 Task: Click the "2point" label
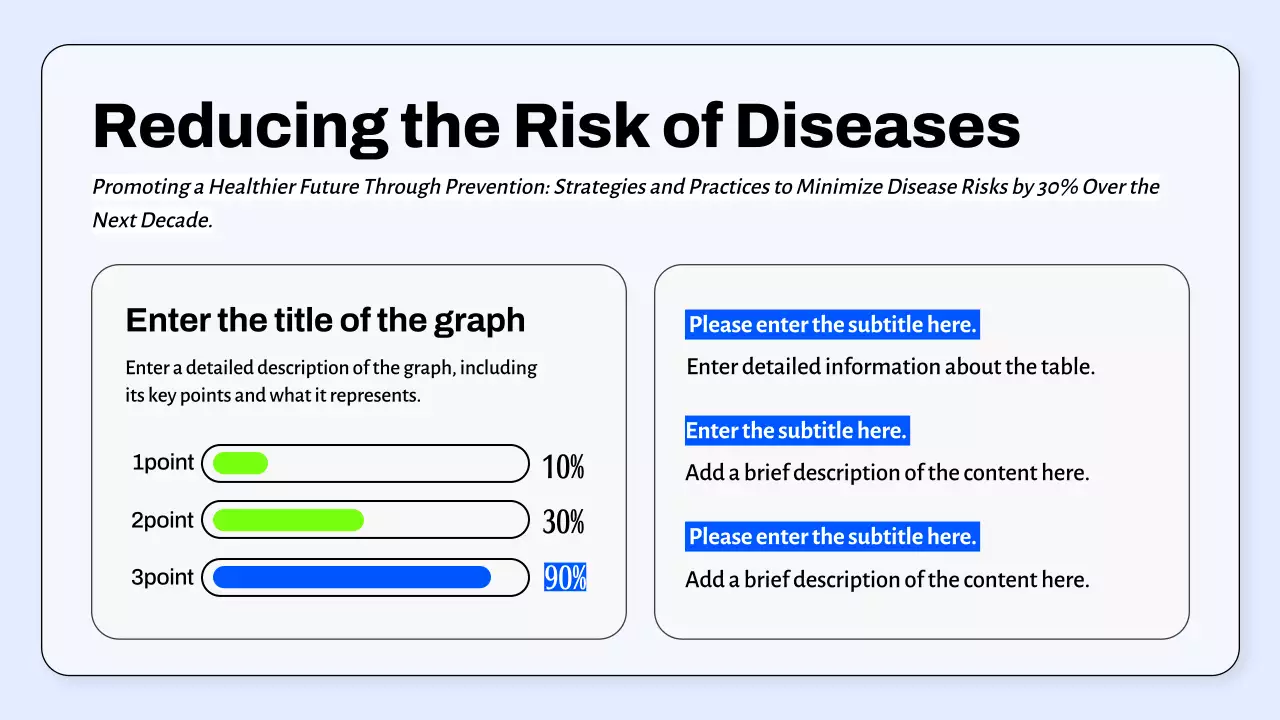pyautogui.click(x=163, y=520)
